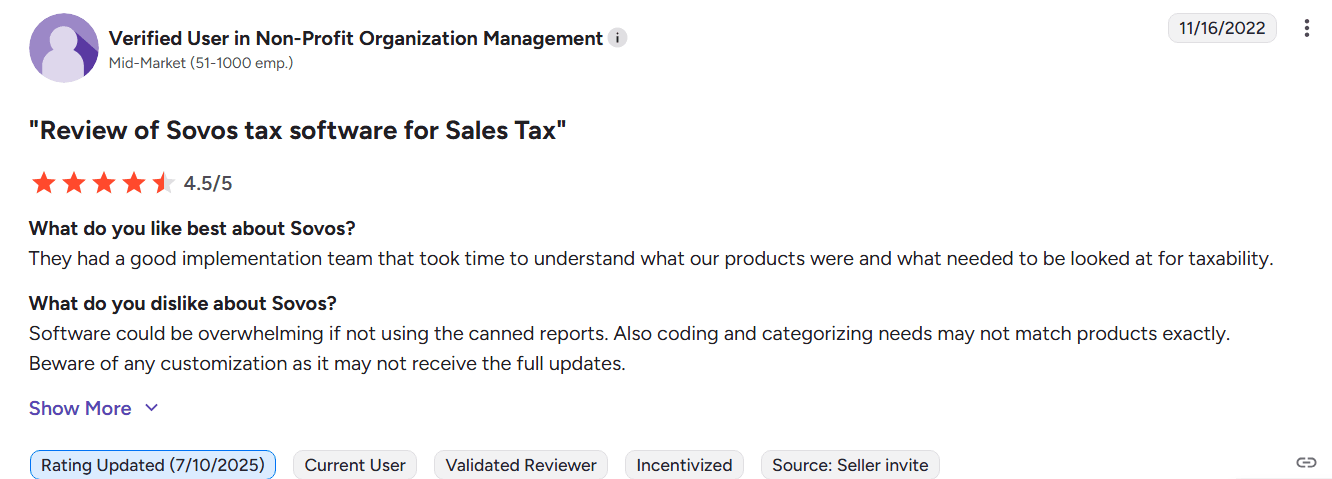This screenshot has width=1332, height=479.
Task: Click the 11/16/2022 date badge
Action: click(1222, 28)
